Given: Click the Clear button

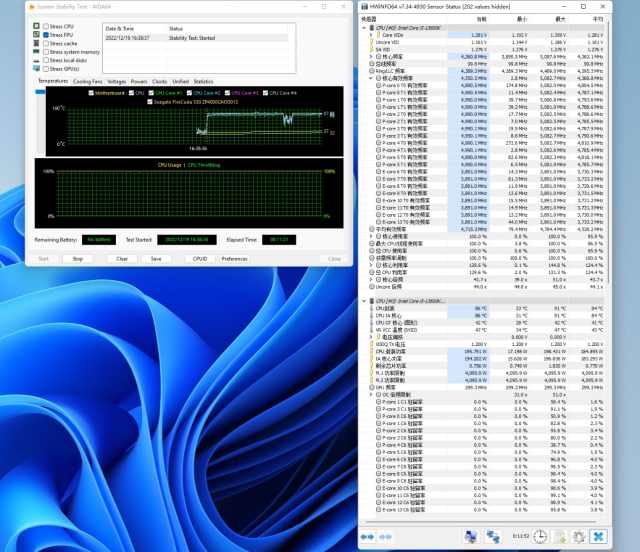Looking at the screenshot, I should pos(122,259).
